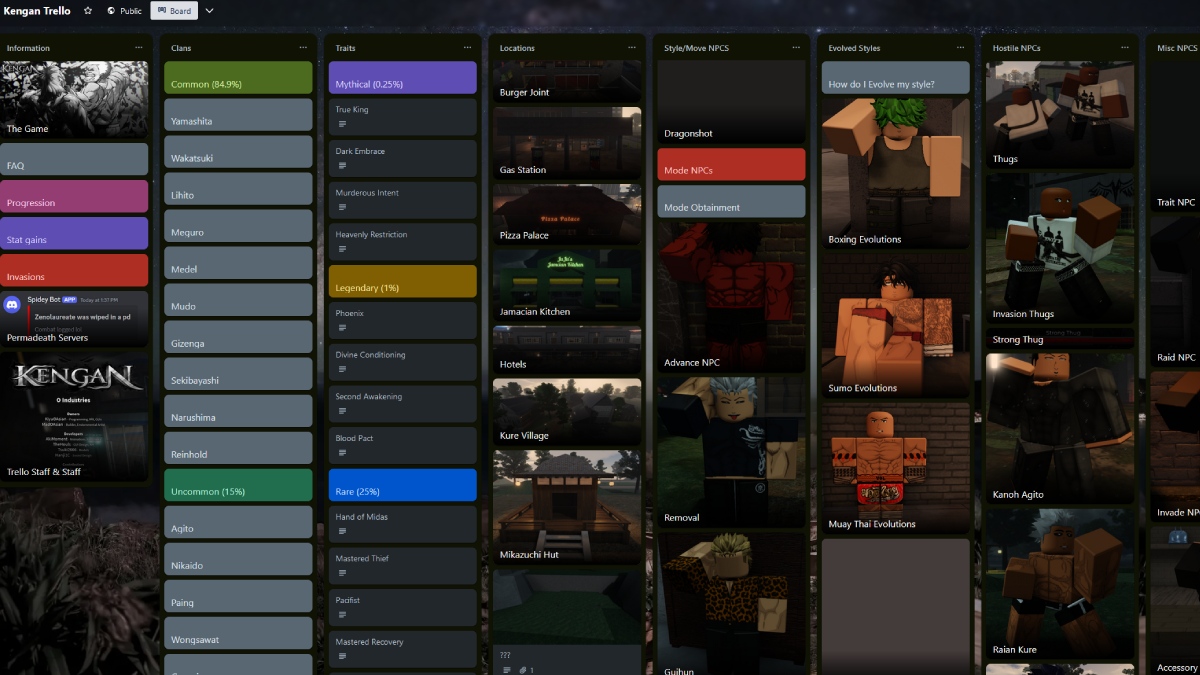The height and width of the screenshot is (675, 1200).
Task: Open the Pizza Palace location card
Action: coord(567,214)
